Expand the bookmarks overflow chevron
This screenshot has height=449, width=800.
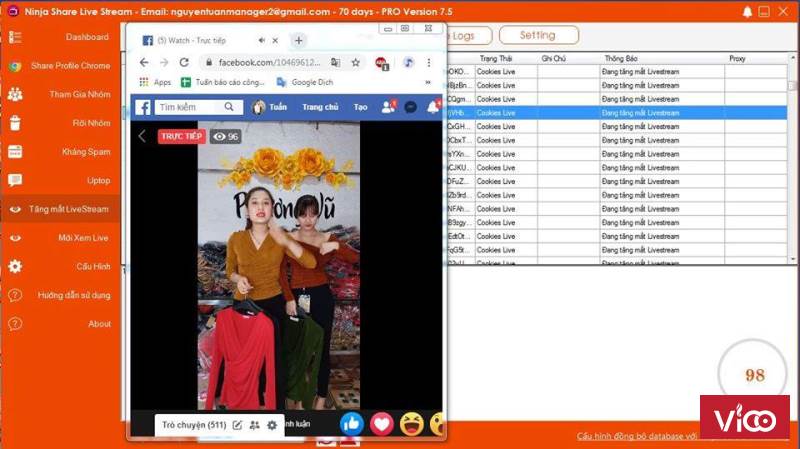428,82
